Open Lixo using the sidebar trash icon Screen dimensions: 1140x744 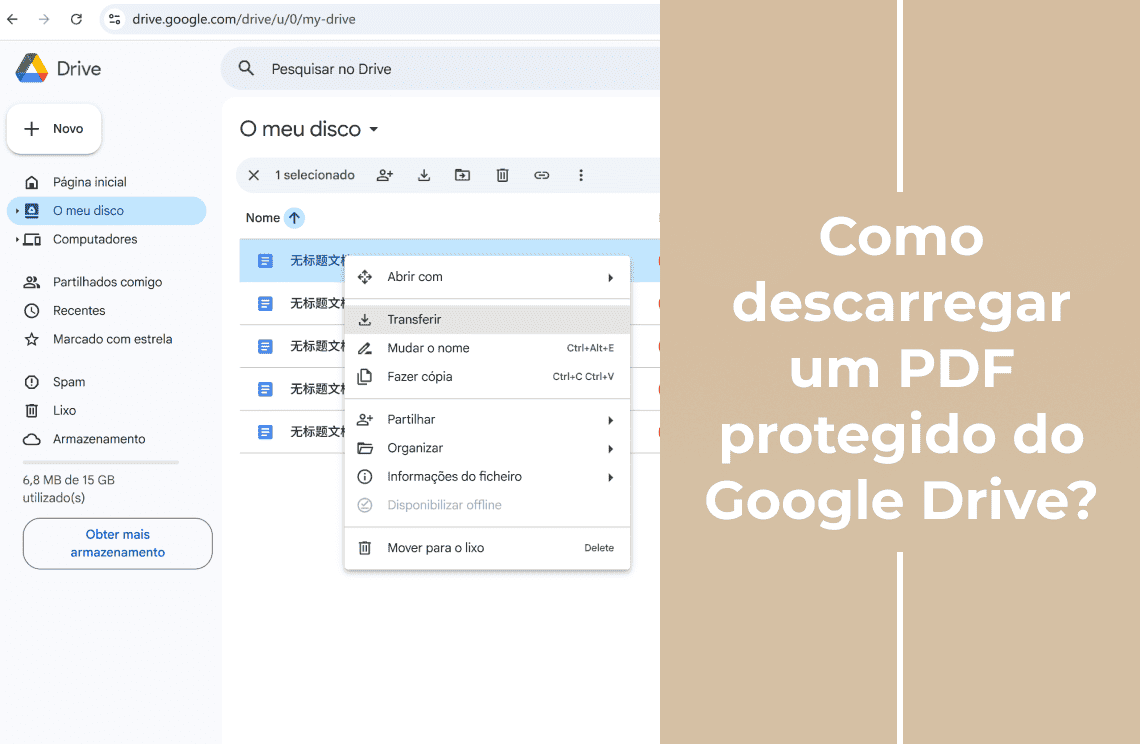(33, 410)
